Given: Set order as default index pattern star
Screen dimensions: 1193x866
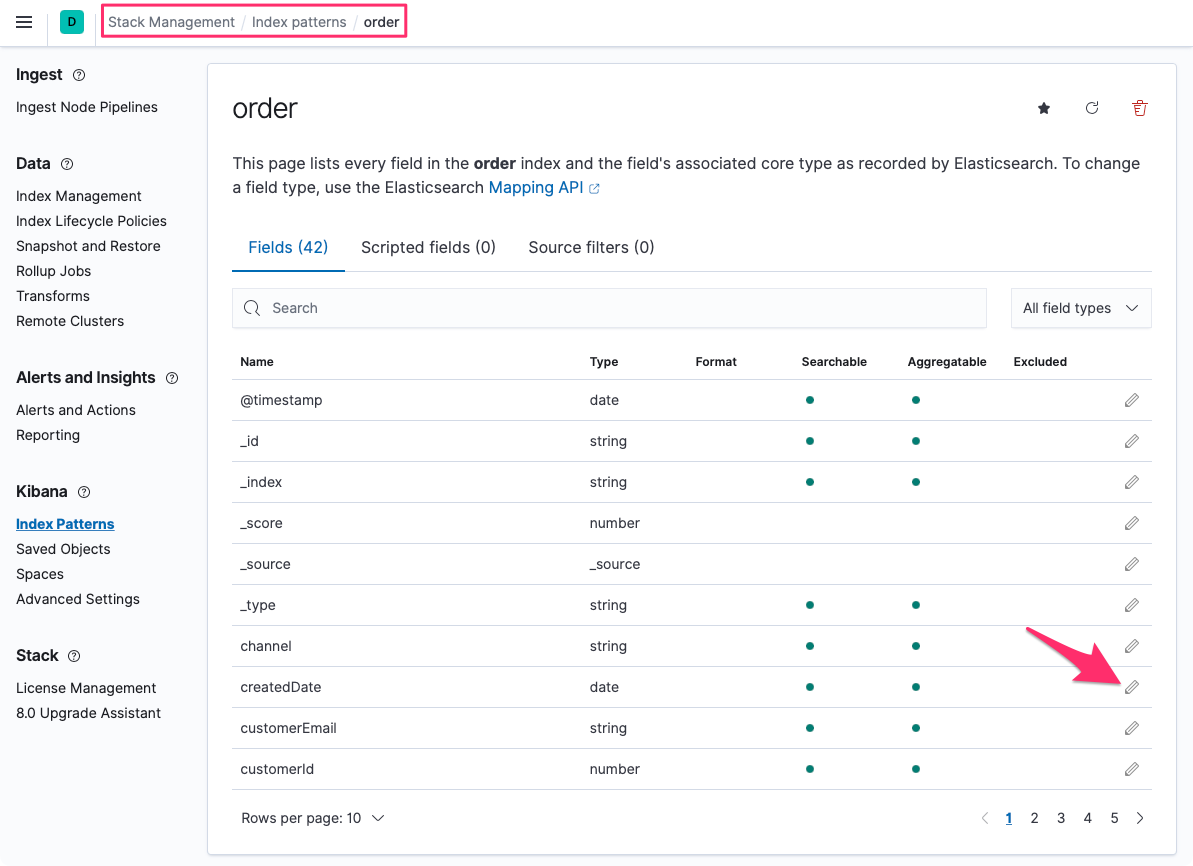Looking at the screenshot, I should (x=1044, y=108).
